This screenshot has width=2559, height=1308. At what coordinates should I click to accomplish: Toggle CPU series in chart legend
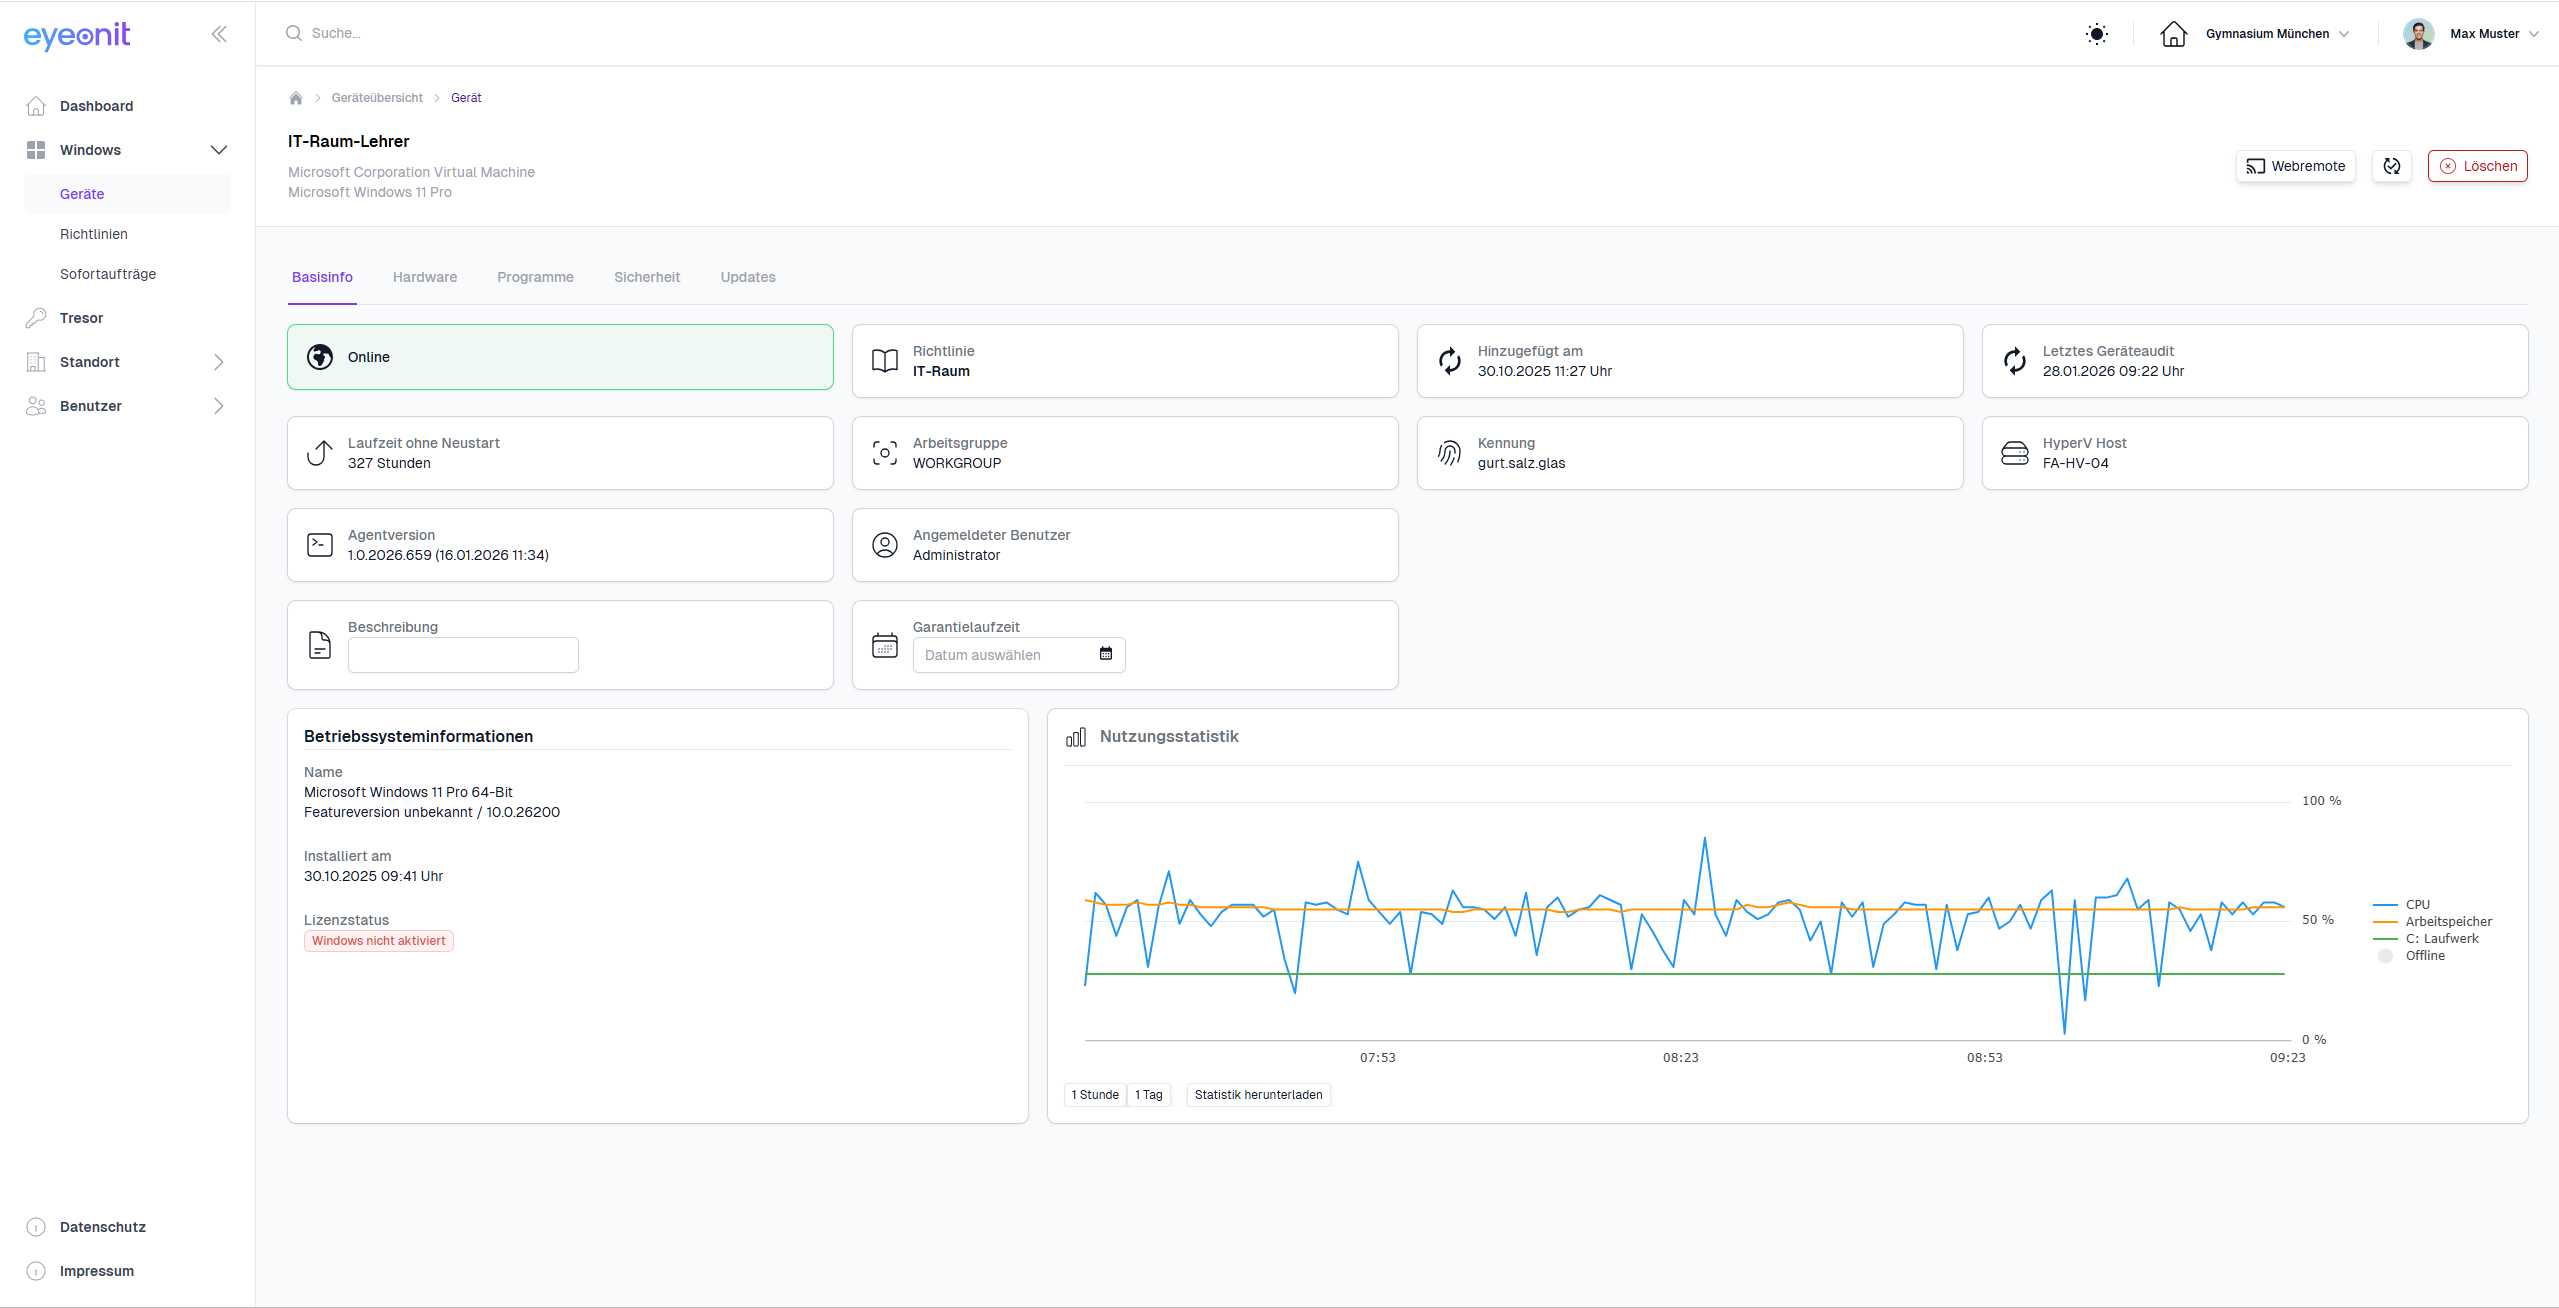[x=2417, y=904]
